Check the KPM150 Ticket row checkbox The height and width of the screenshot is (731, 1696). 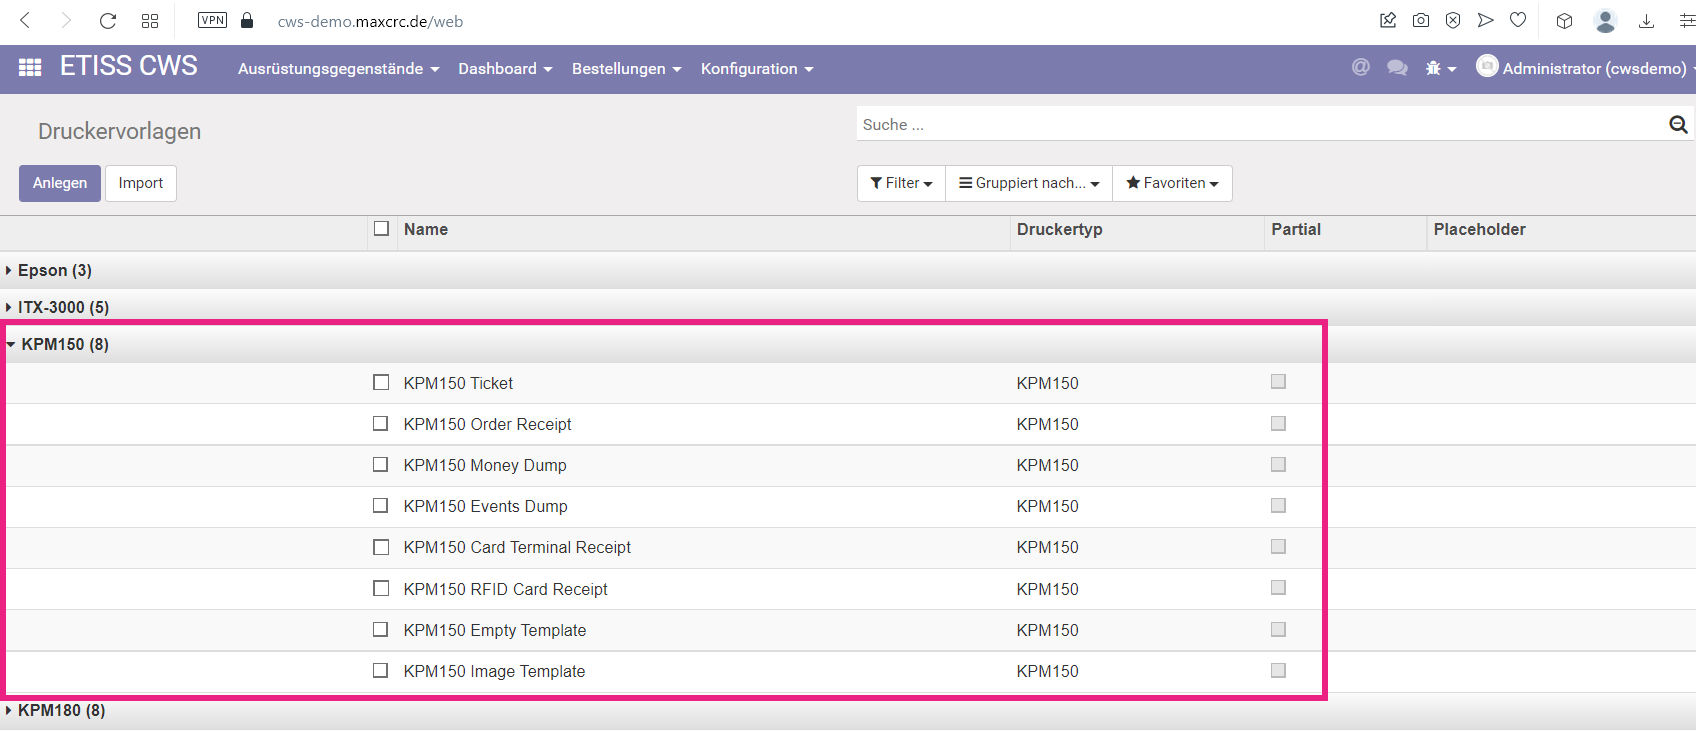pos(381,382)
